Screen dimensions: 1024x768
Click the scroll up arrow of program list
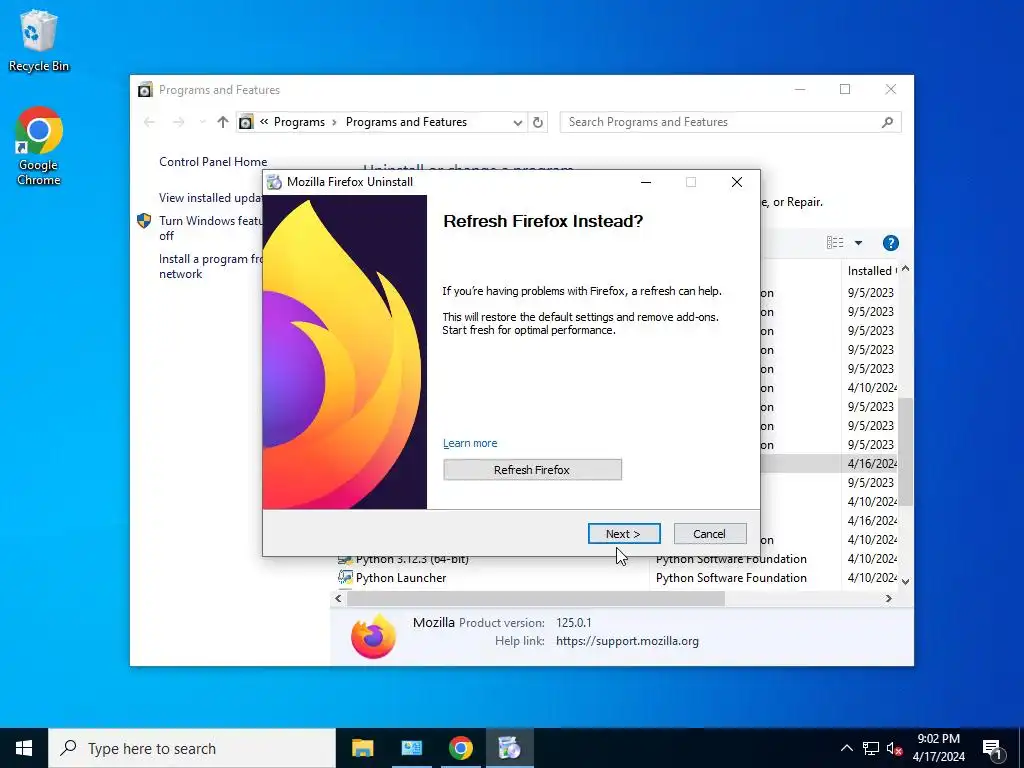coord(905,269)
